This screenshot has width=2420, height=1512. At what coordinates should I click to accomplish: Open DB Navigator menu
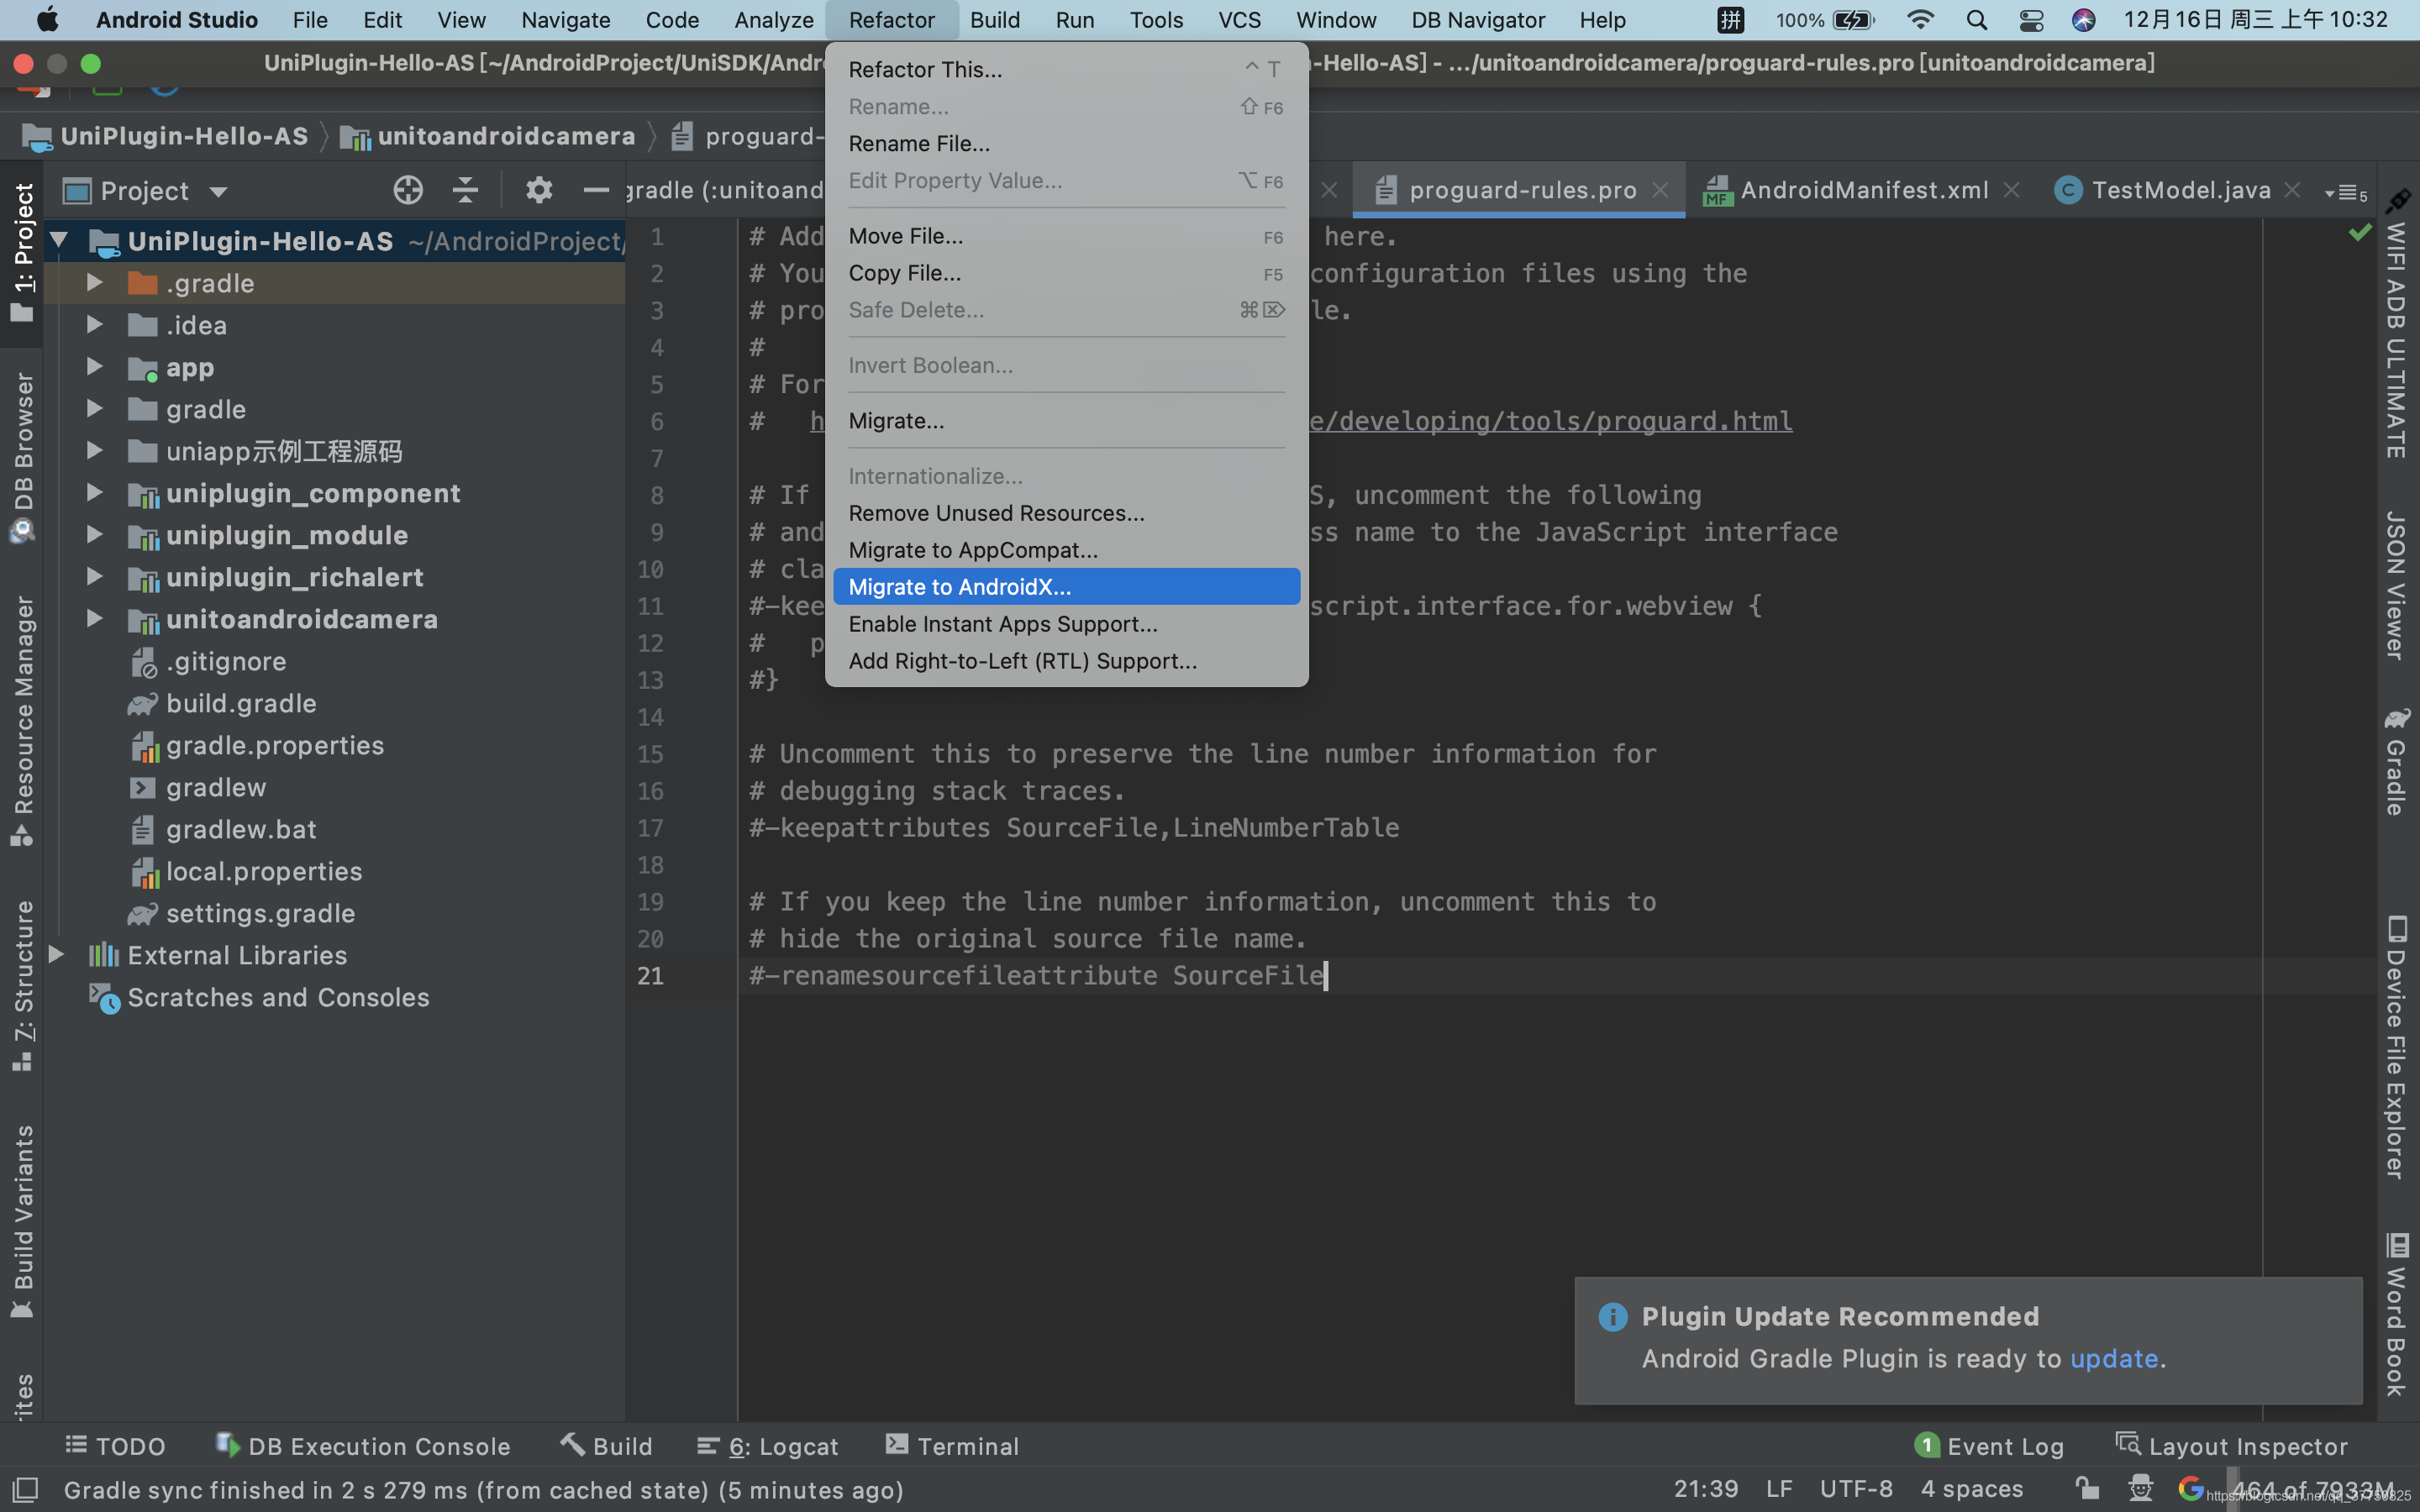1478,20
